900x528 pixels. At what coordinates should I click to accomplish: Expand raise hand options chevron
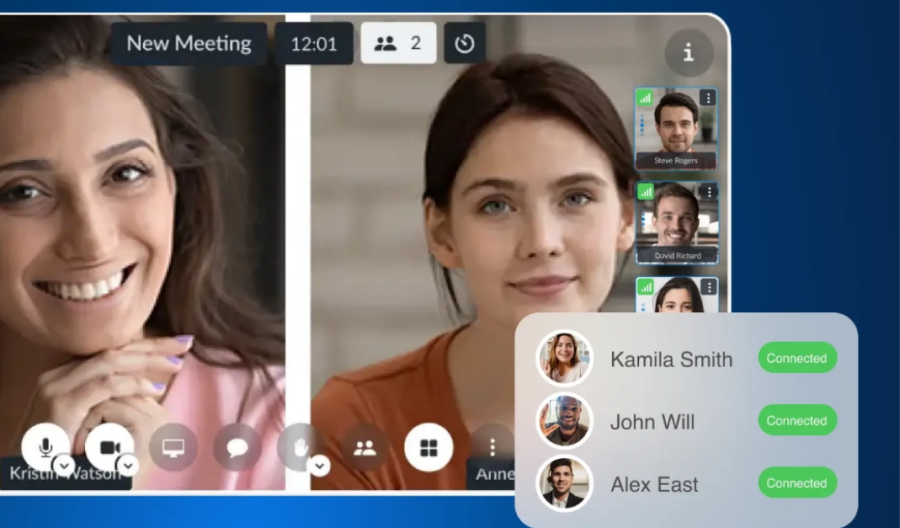319,465
